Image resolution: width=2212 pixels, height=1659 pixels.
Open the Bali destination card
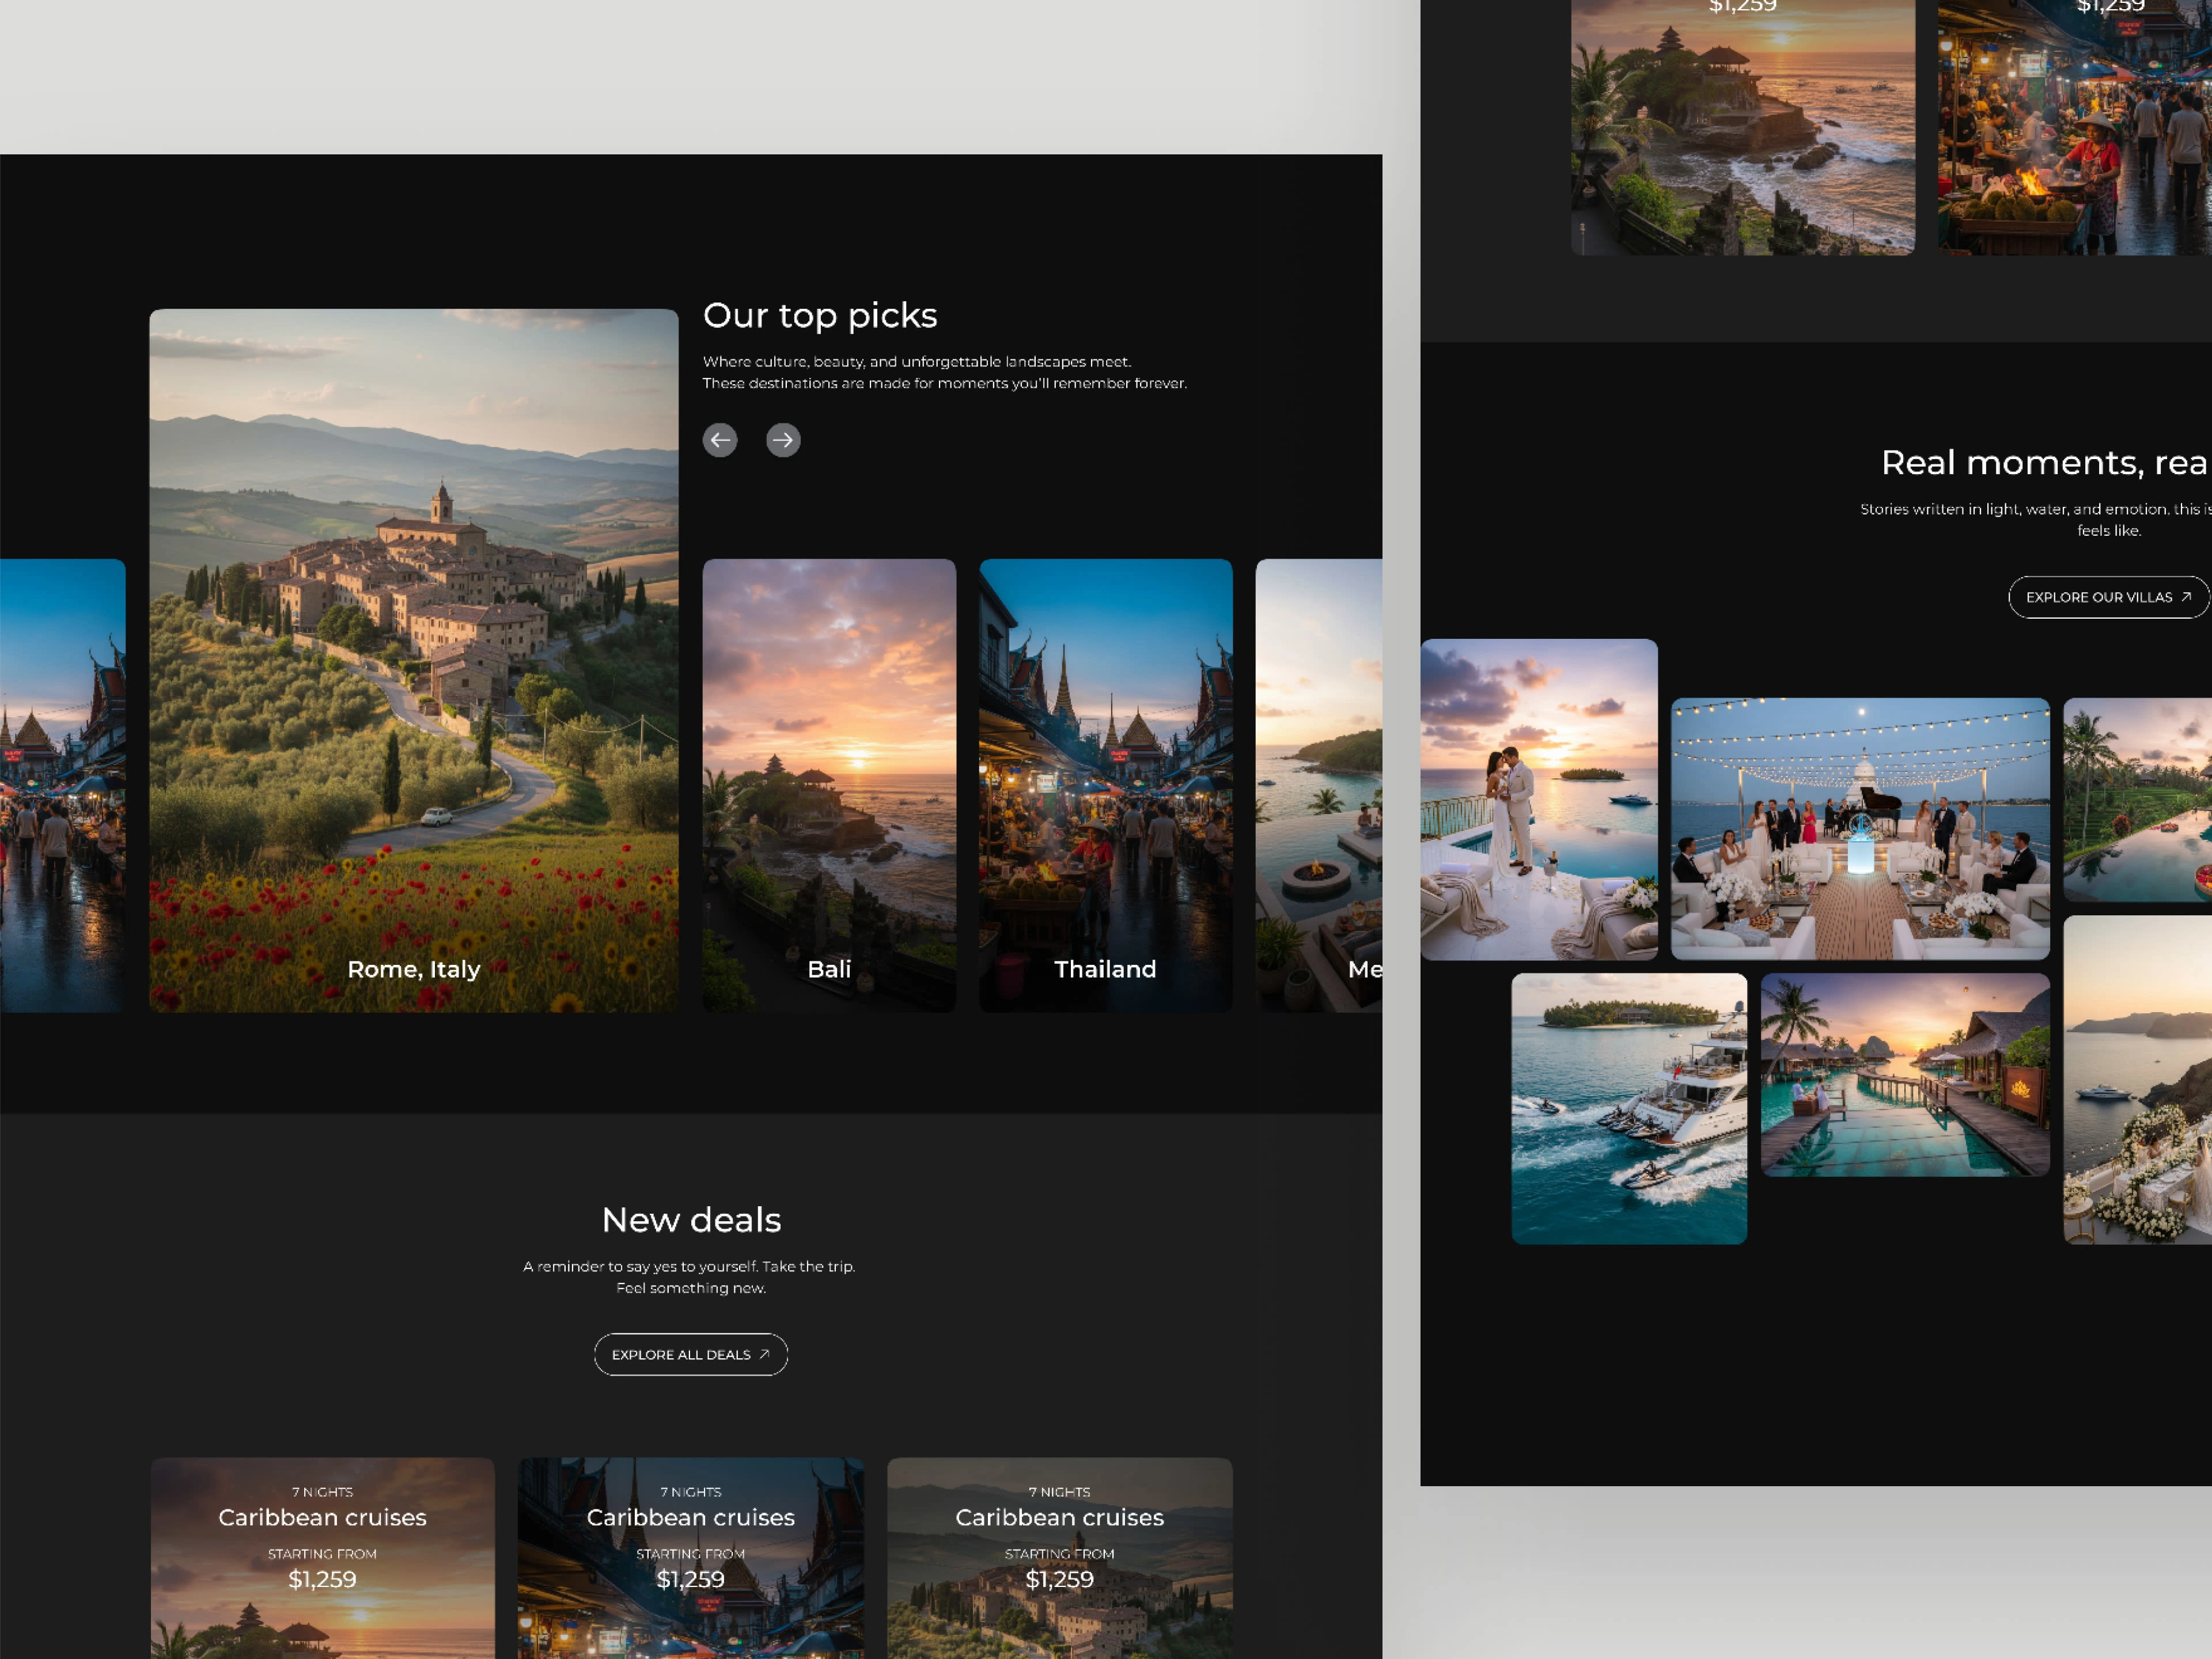(829, 785)
